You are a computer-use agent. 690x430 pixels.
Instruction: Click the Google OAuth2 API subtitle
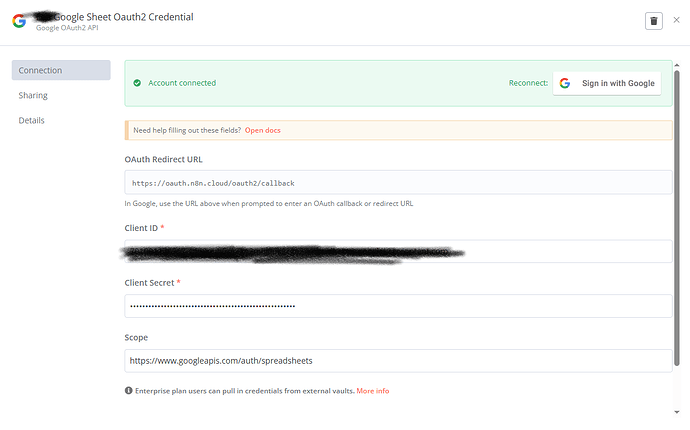click(67, 28)
